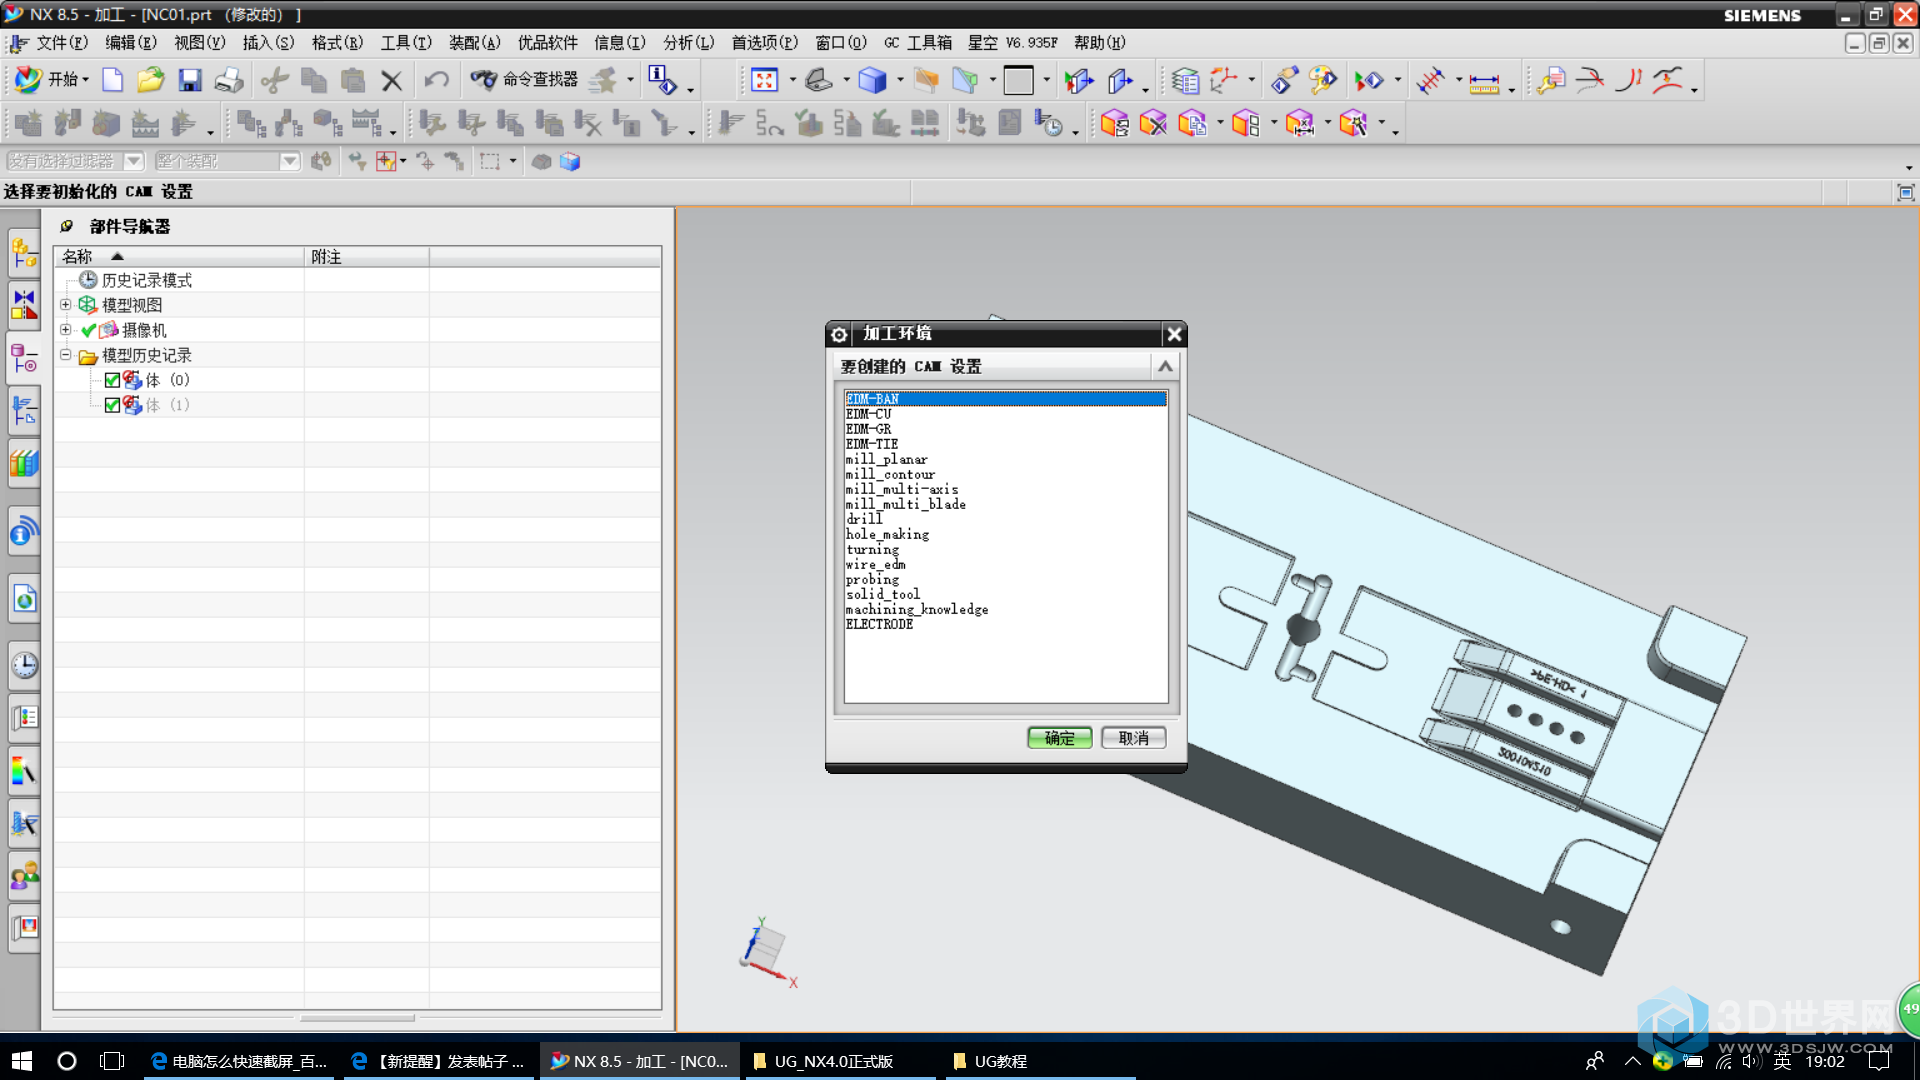Open the 整个装配 scope dropdown
Image resolution: width=1920 pixels, height=1080 pixels.
pyautogui.click(x=289, y=161)
